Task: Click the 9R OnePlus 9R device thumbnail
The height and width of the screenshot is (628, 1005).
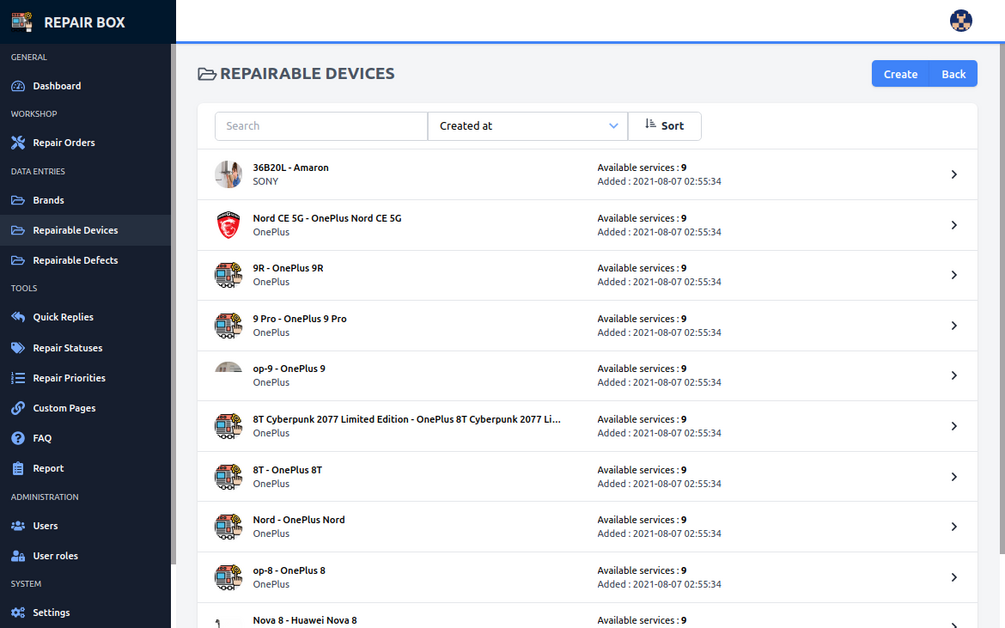Action: click(228, 275)
